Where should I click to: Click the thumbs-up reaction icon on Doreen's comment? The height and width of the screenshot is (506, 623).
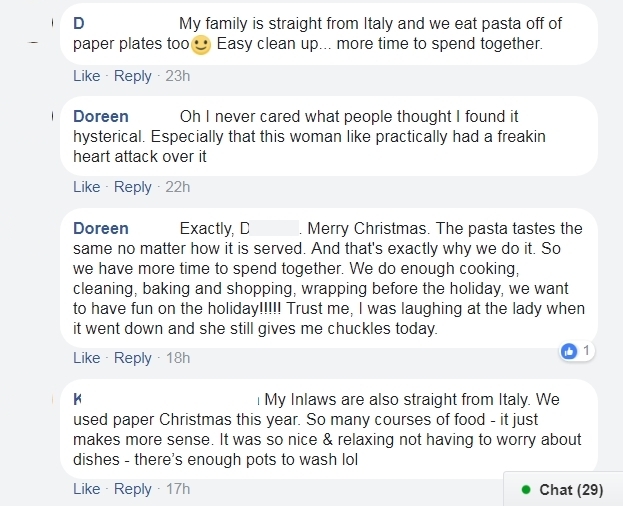click(x=569, y=351)
